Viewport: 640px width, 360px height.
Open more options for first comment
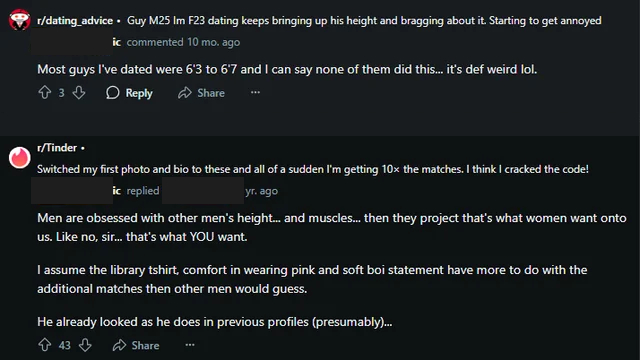coord(256,93)
